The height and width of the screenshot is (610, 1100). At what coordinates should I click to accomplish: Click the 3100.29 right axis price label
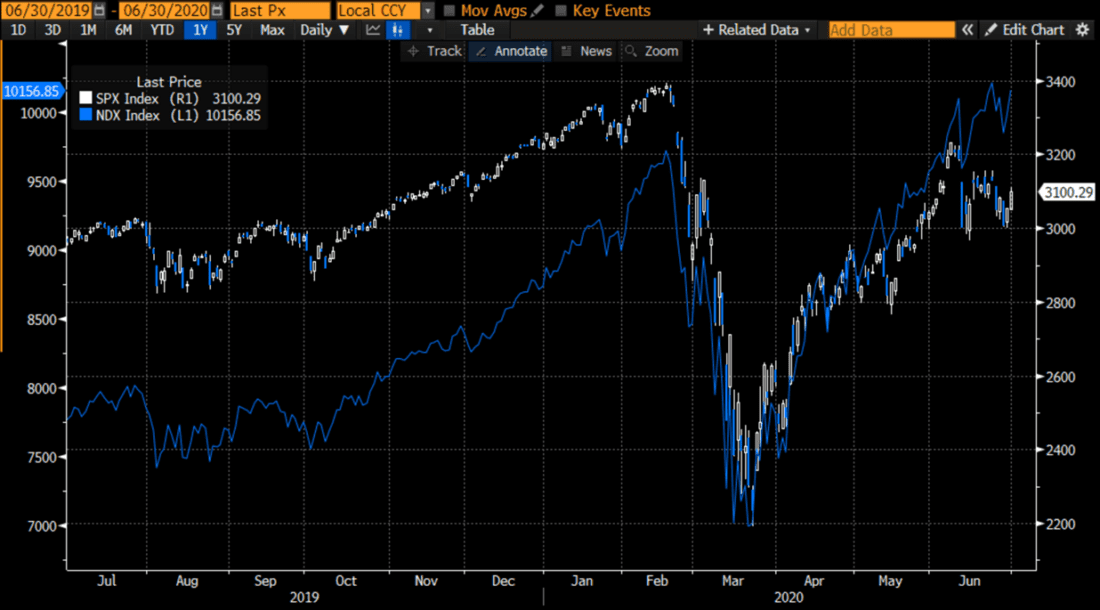click(x=1067, y=192)
